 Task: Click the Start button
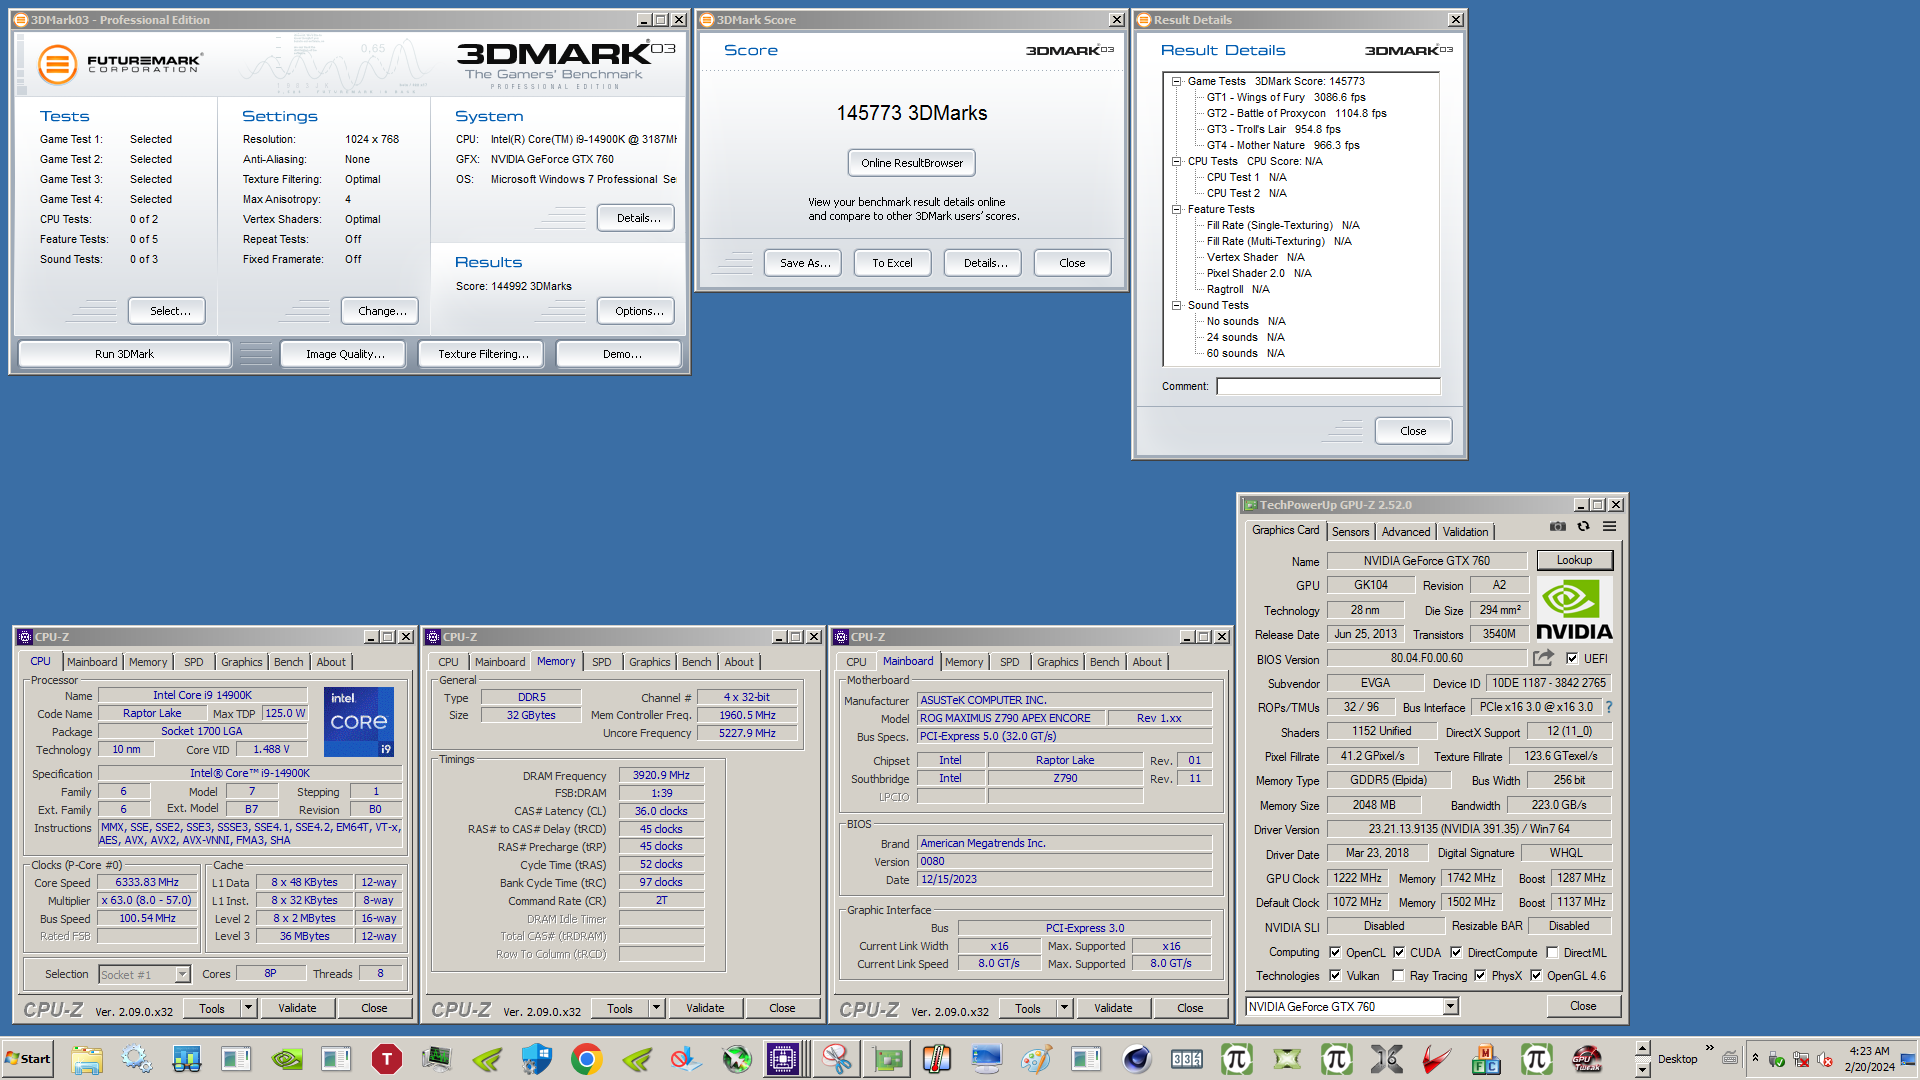(x=28, y=1059)
